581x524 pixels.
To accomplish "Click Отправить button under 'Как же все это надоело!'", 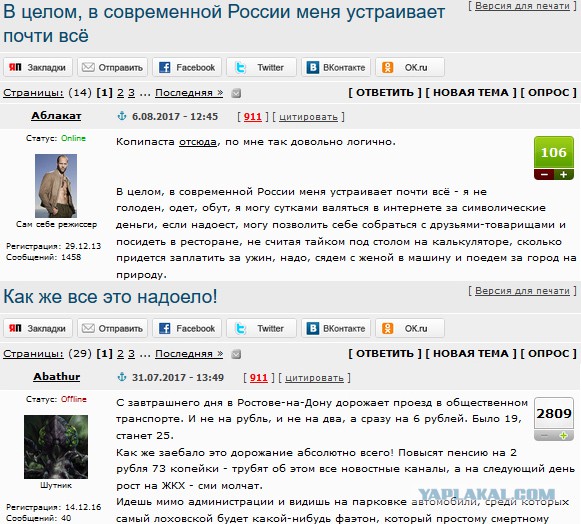I will click(x=112, y=328).
